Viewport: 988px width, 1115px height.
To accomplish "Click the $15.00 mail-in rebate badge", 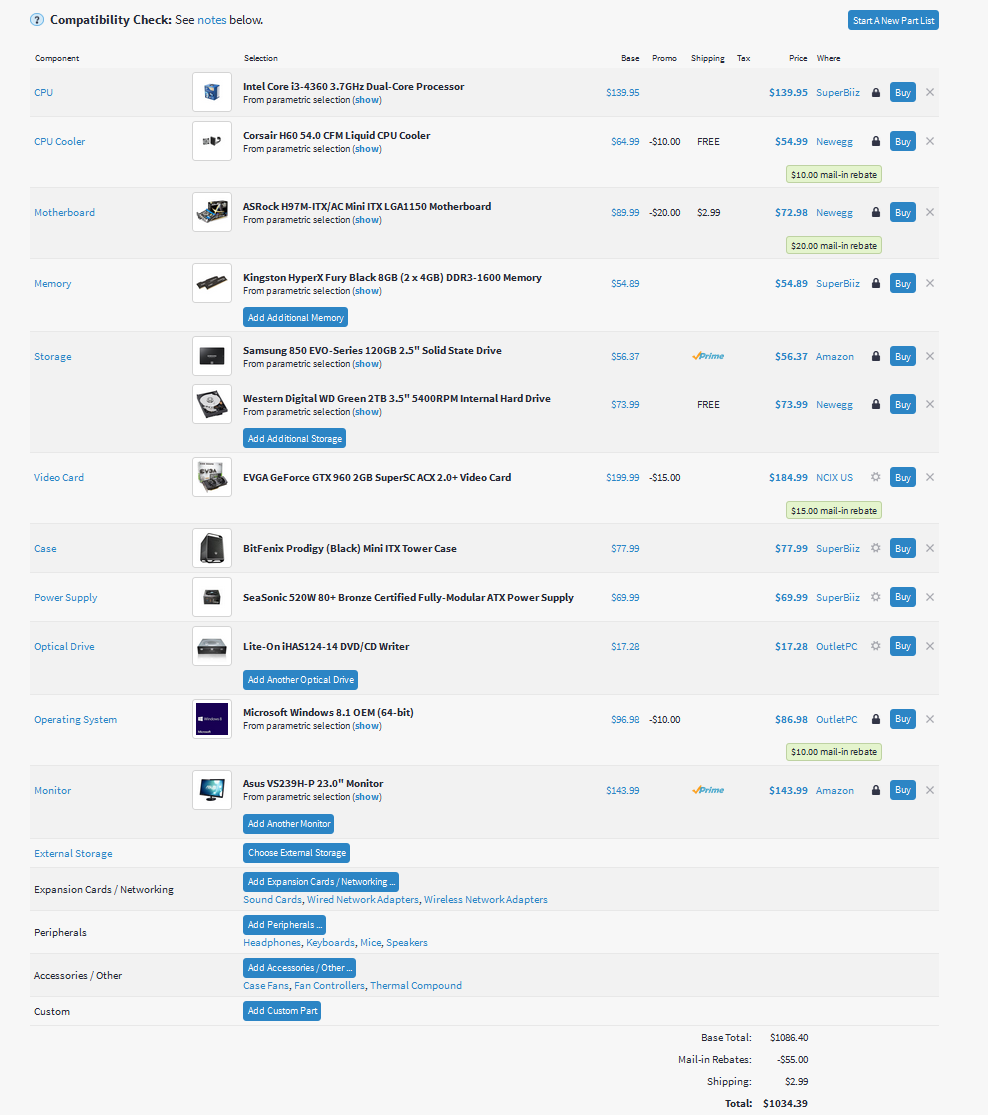I will (x=834, y=511).
